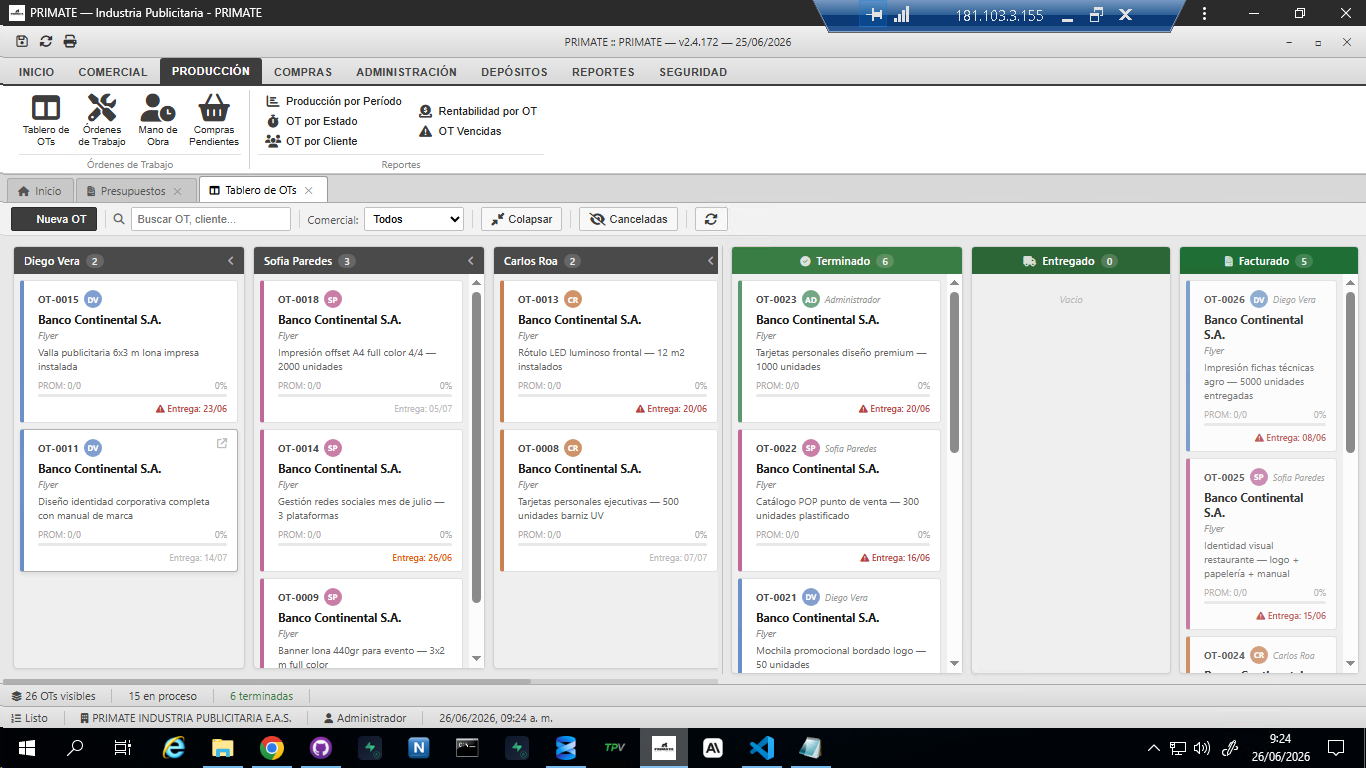Click the search magnifier icon
The image size is (1366, 768).
tap(119, 219)
